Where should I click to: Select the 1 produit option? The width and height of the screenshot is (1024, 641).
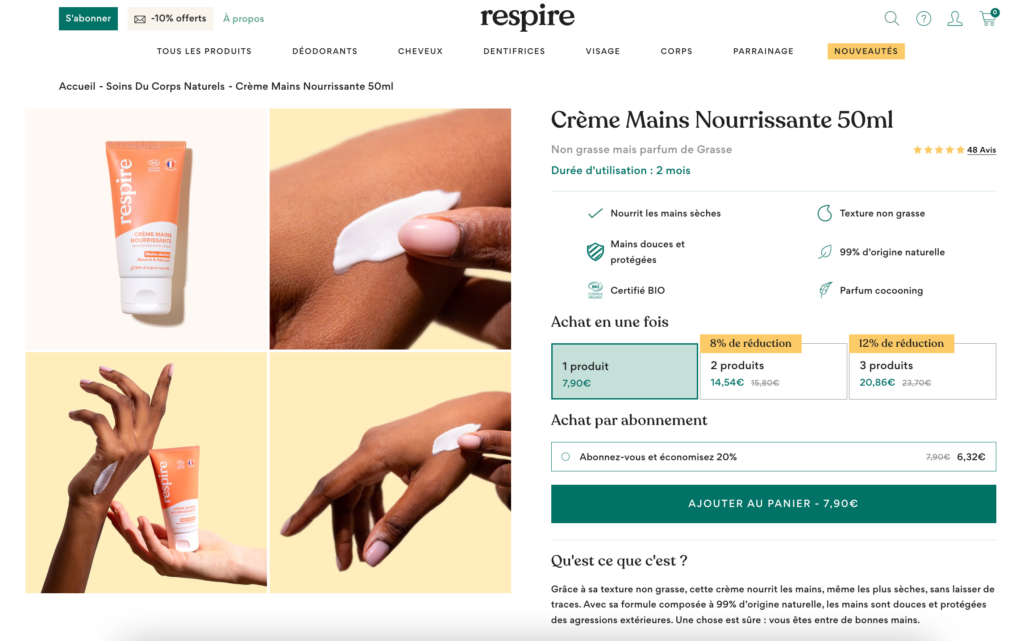624,372
